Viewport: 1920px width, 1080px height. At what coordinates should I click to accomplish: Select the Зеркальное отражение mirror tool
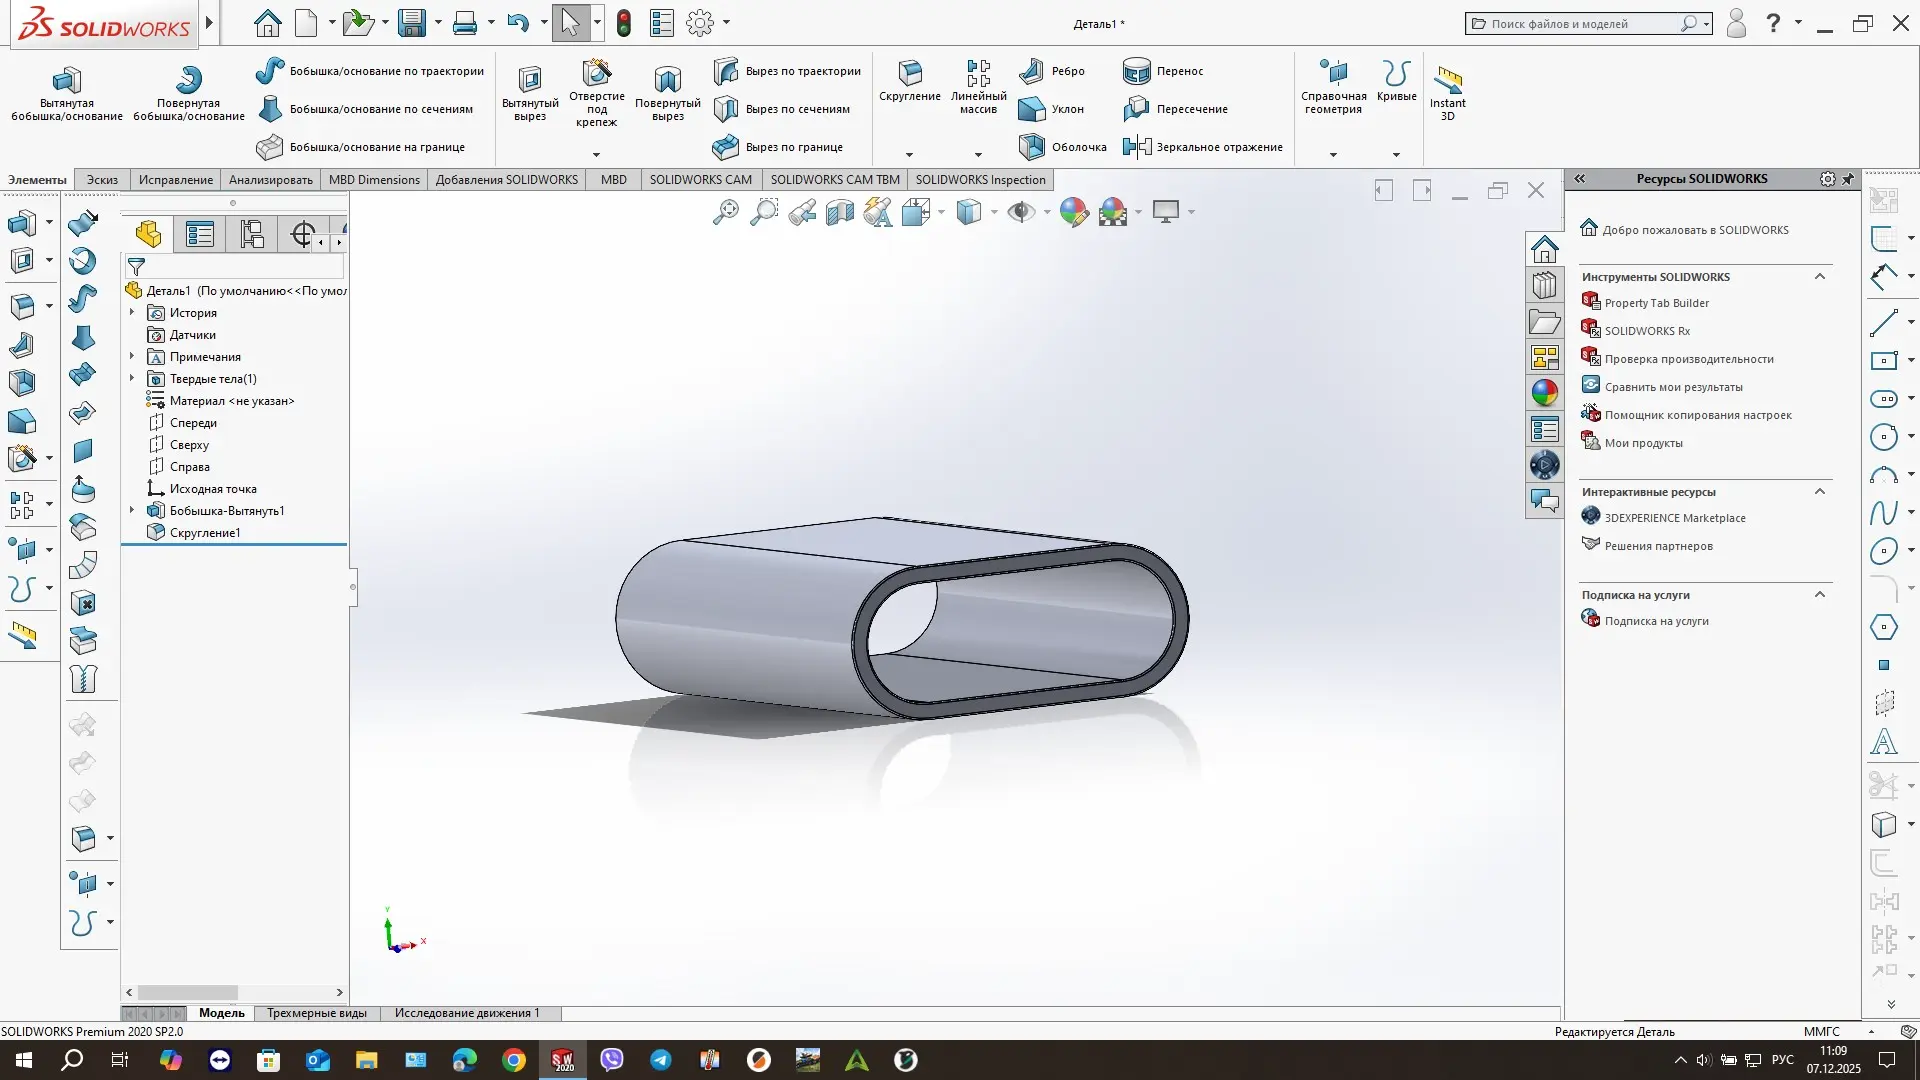point(1203,147)
